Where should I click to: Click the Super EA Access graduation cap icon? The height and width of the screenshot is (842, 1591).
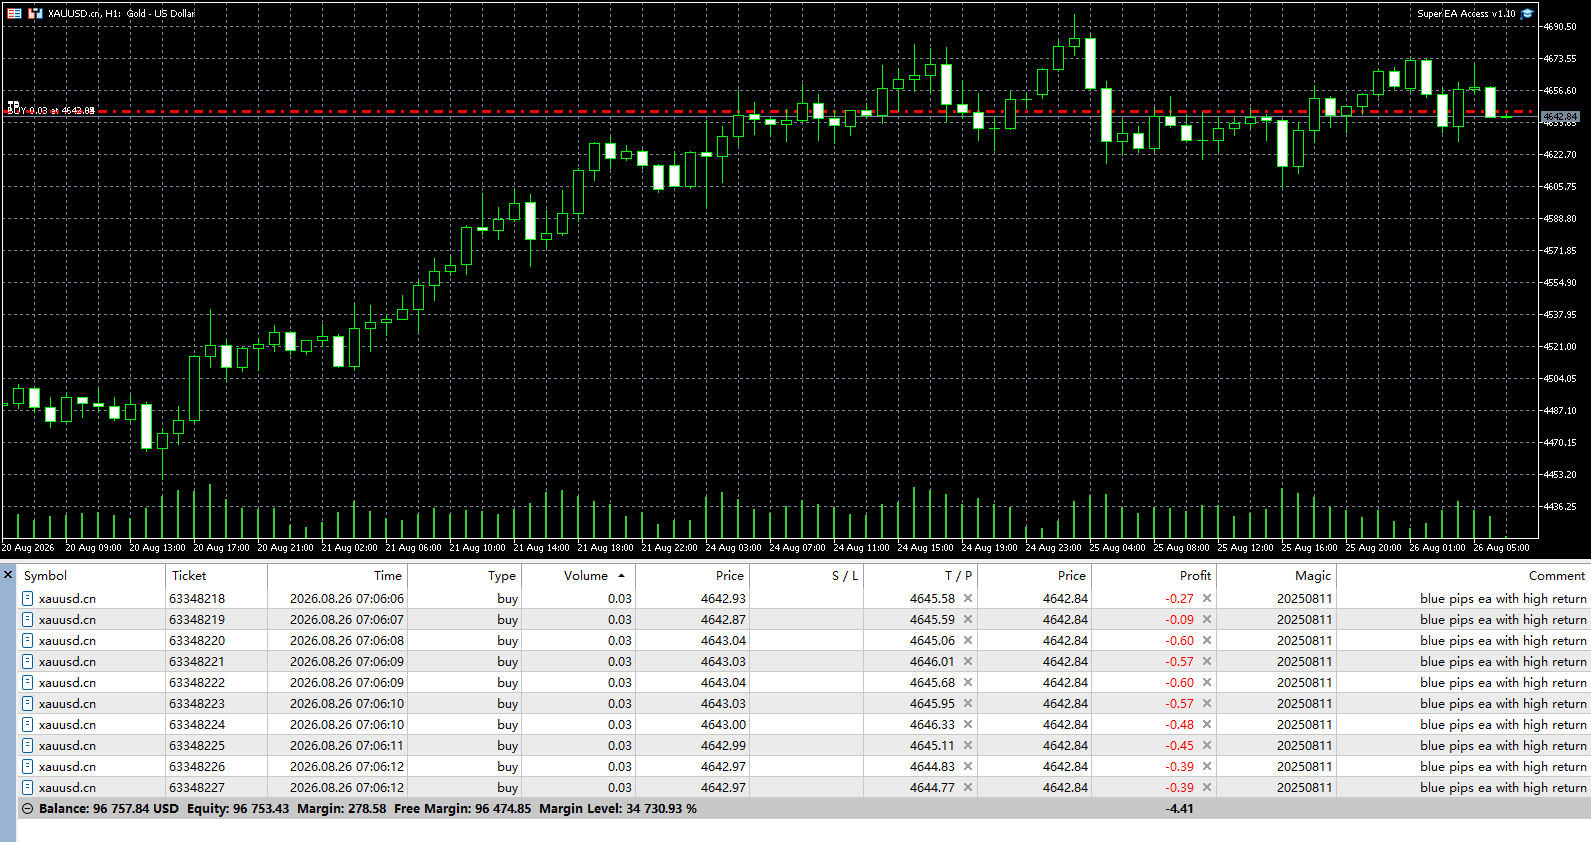1527,14
